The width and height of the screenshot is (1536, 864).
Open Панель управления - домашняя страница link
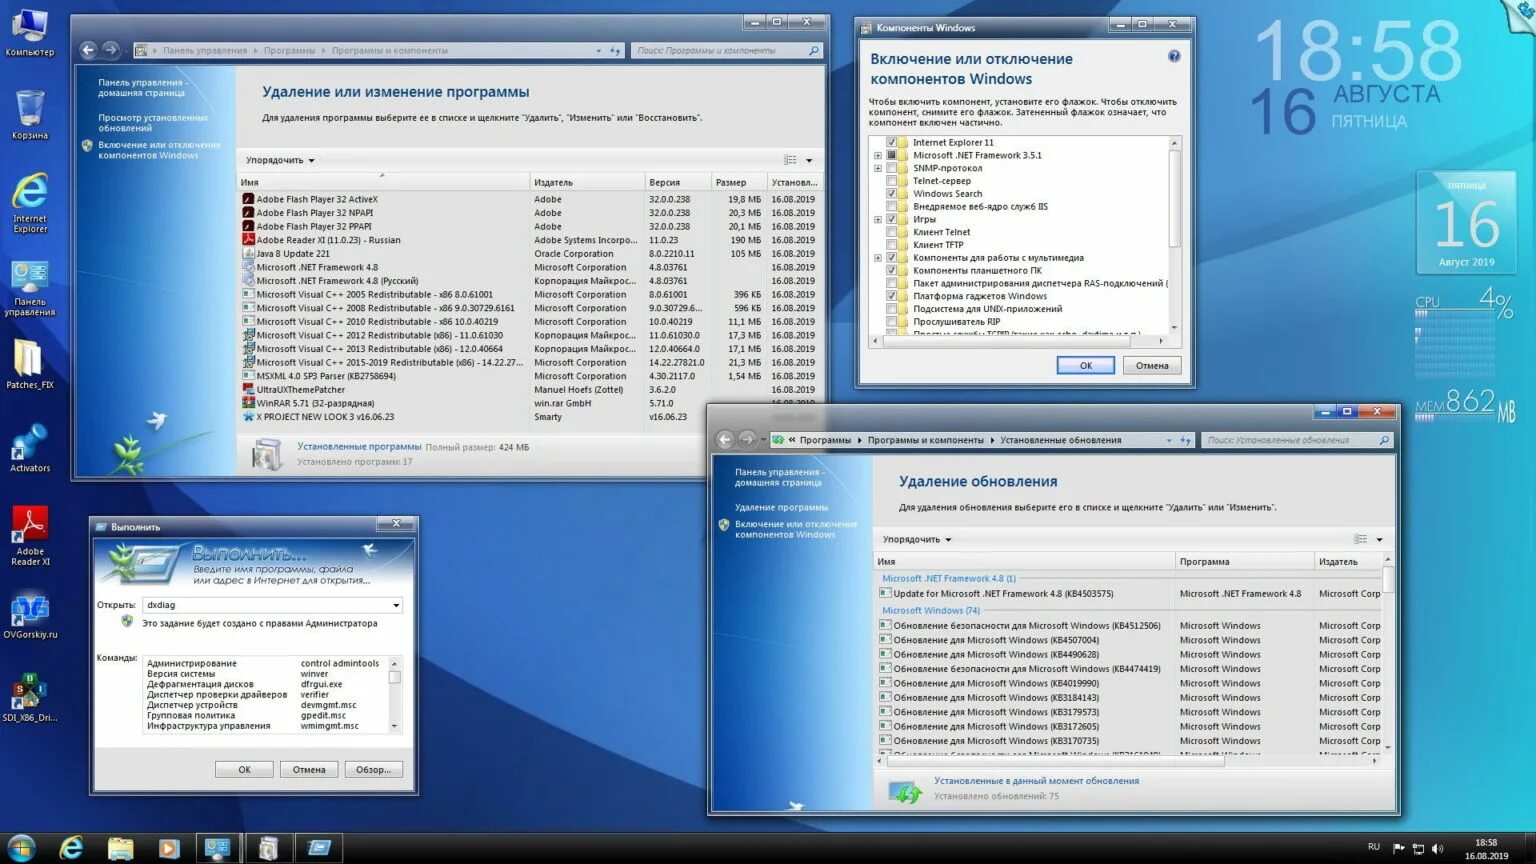[140, 88]
